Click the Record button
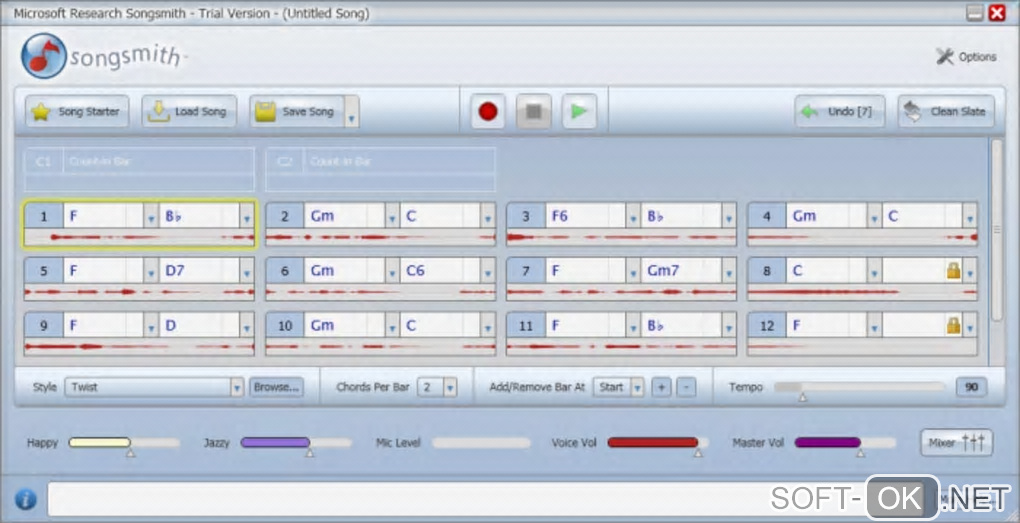Viewport: 1020px width, 523px height. [x=488, y=111]
